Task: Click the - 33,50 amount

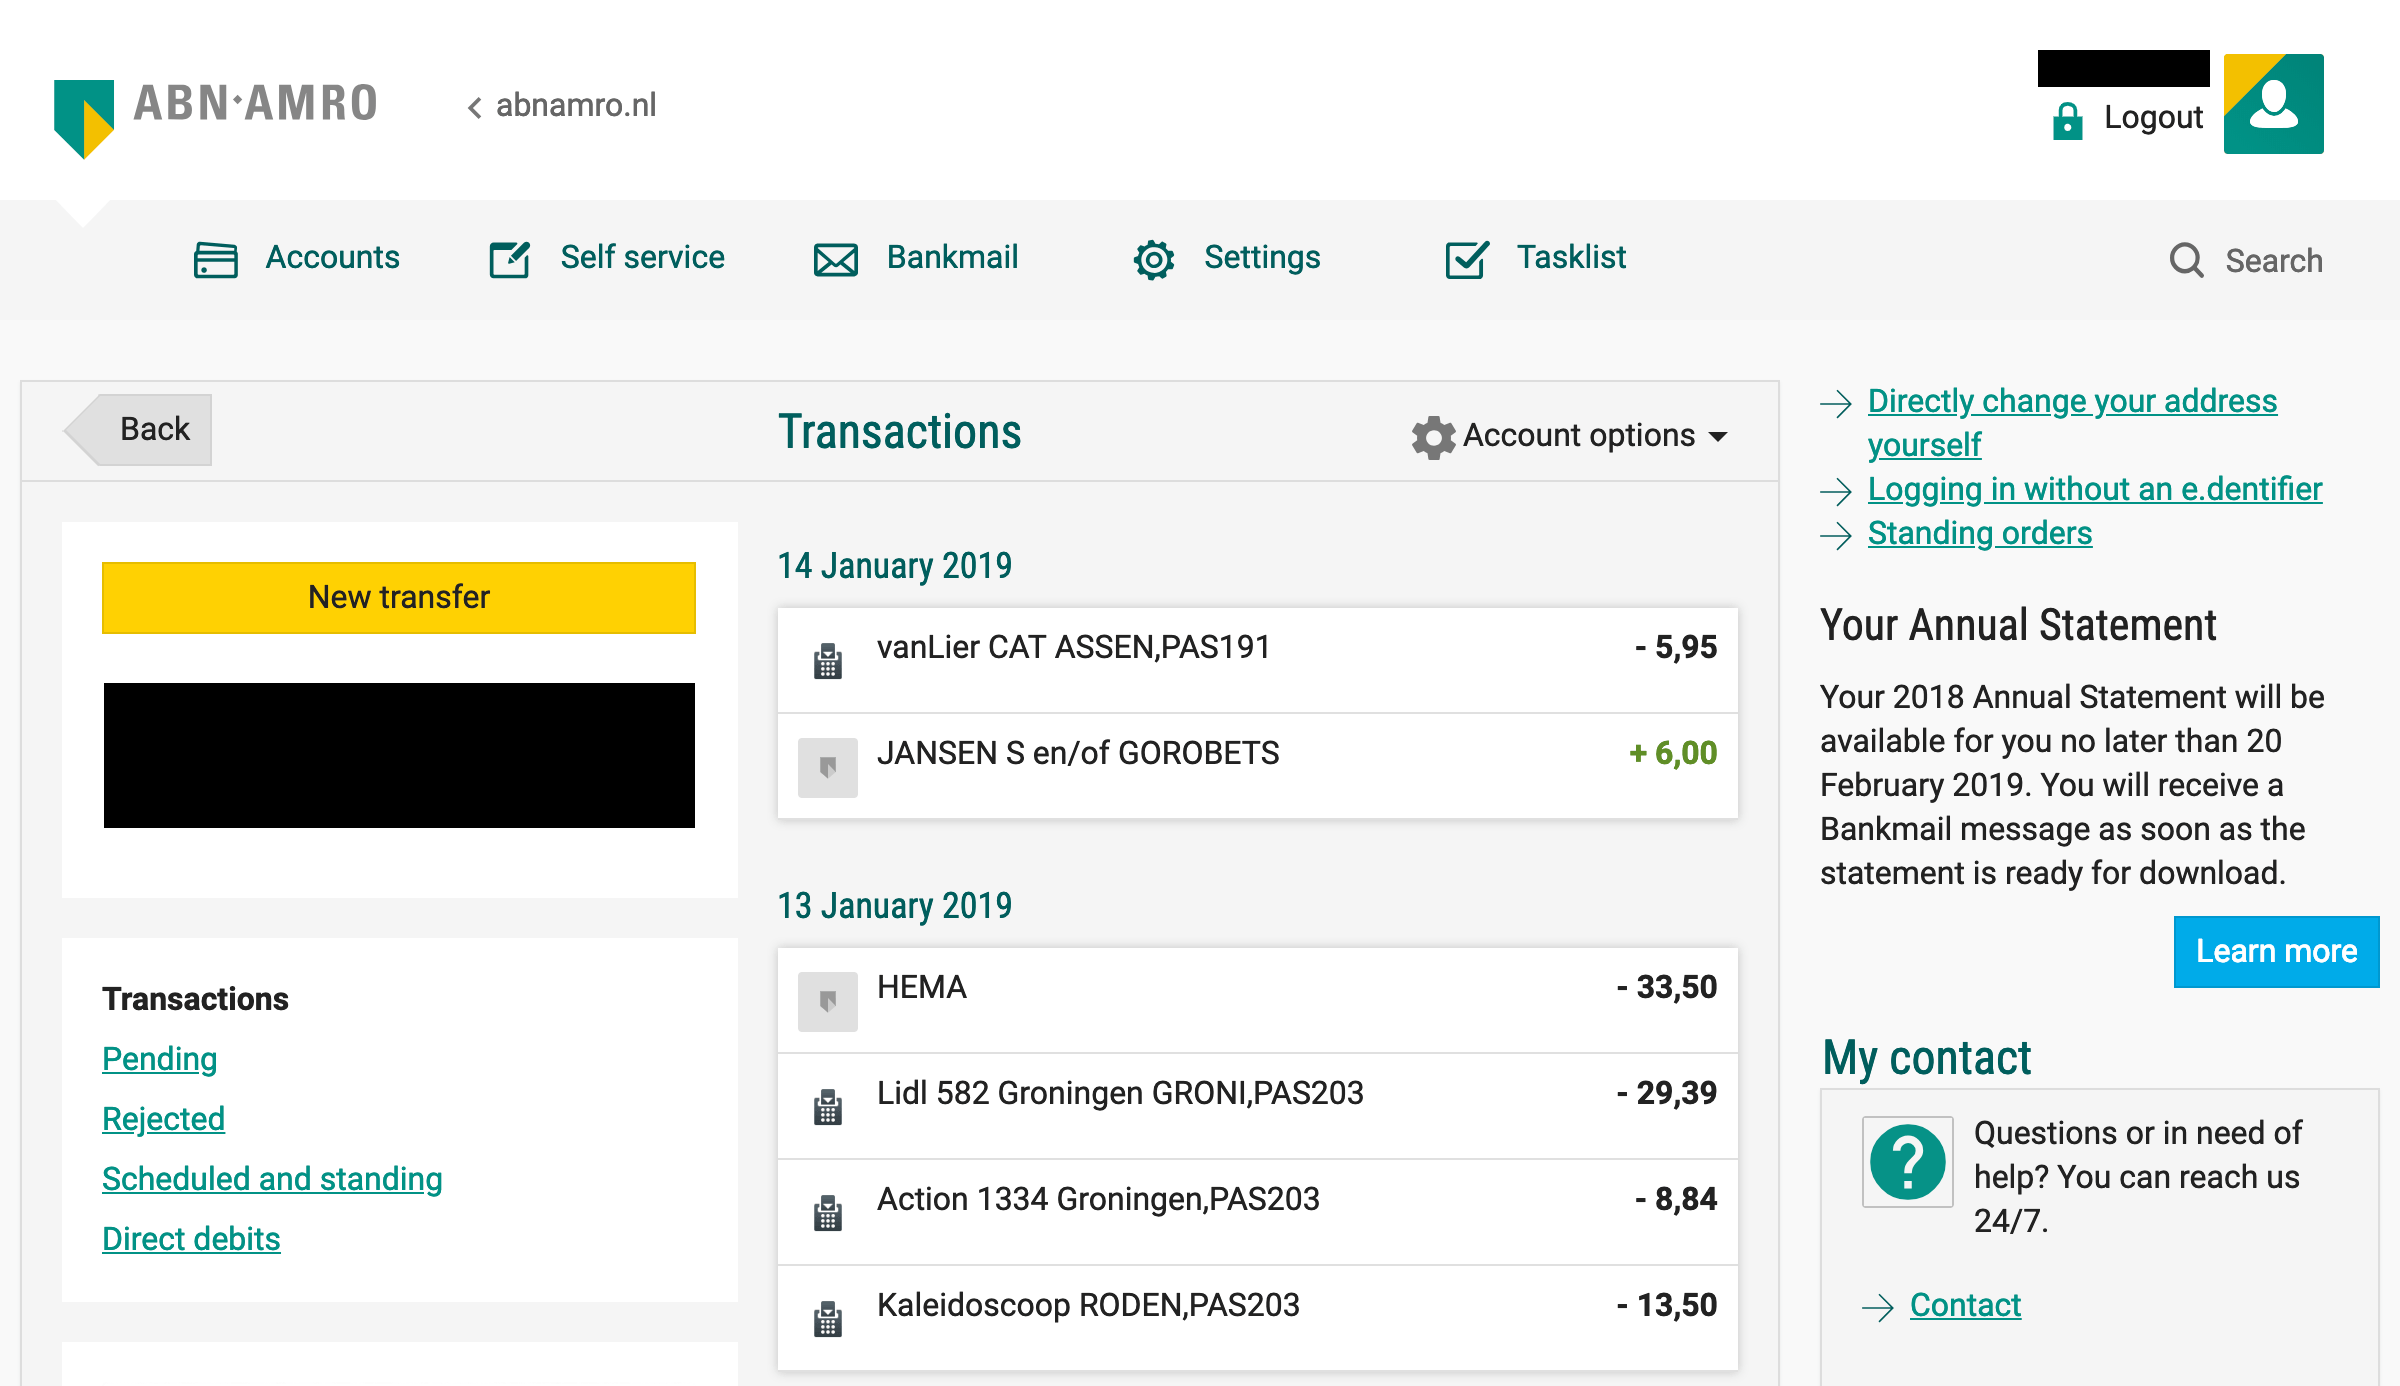Action: 1667,987
